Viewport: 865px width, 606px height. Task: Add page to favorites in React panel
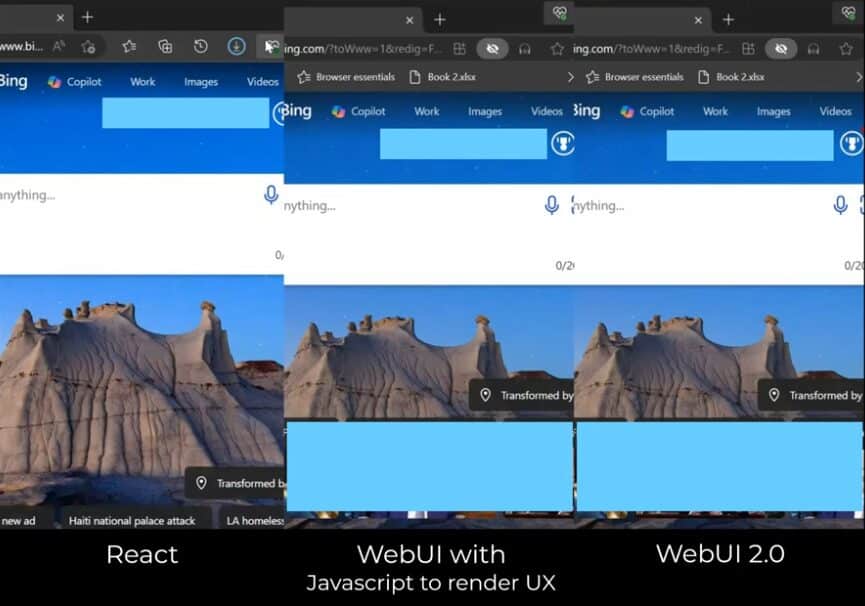pyautogui.click(x=88, y=47)
